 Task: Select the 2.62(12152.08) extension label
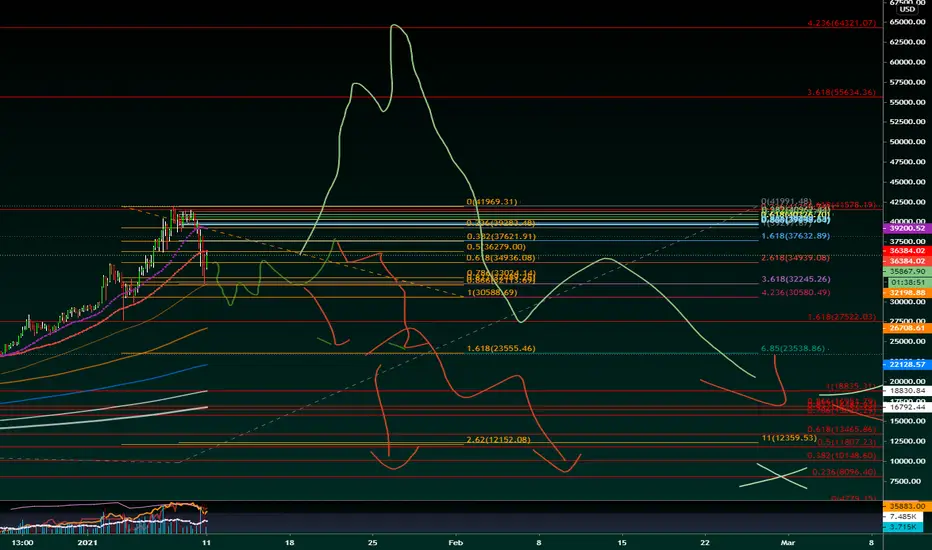[498, 439]
